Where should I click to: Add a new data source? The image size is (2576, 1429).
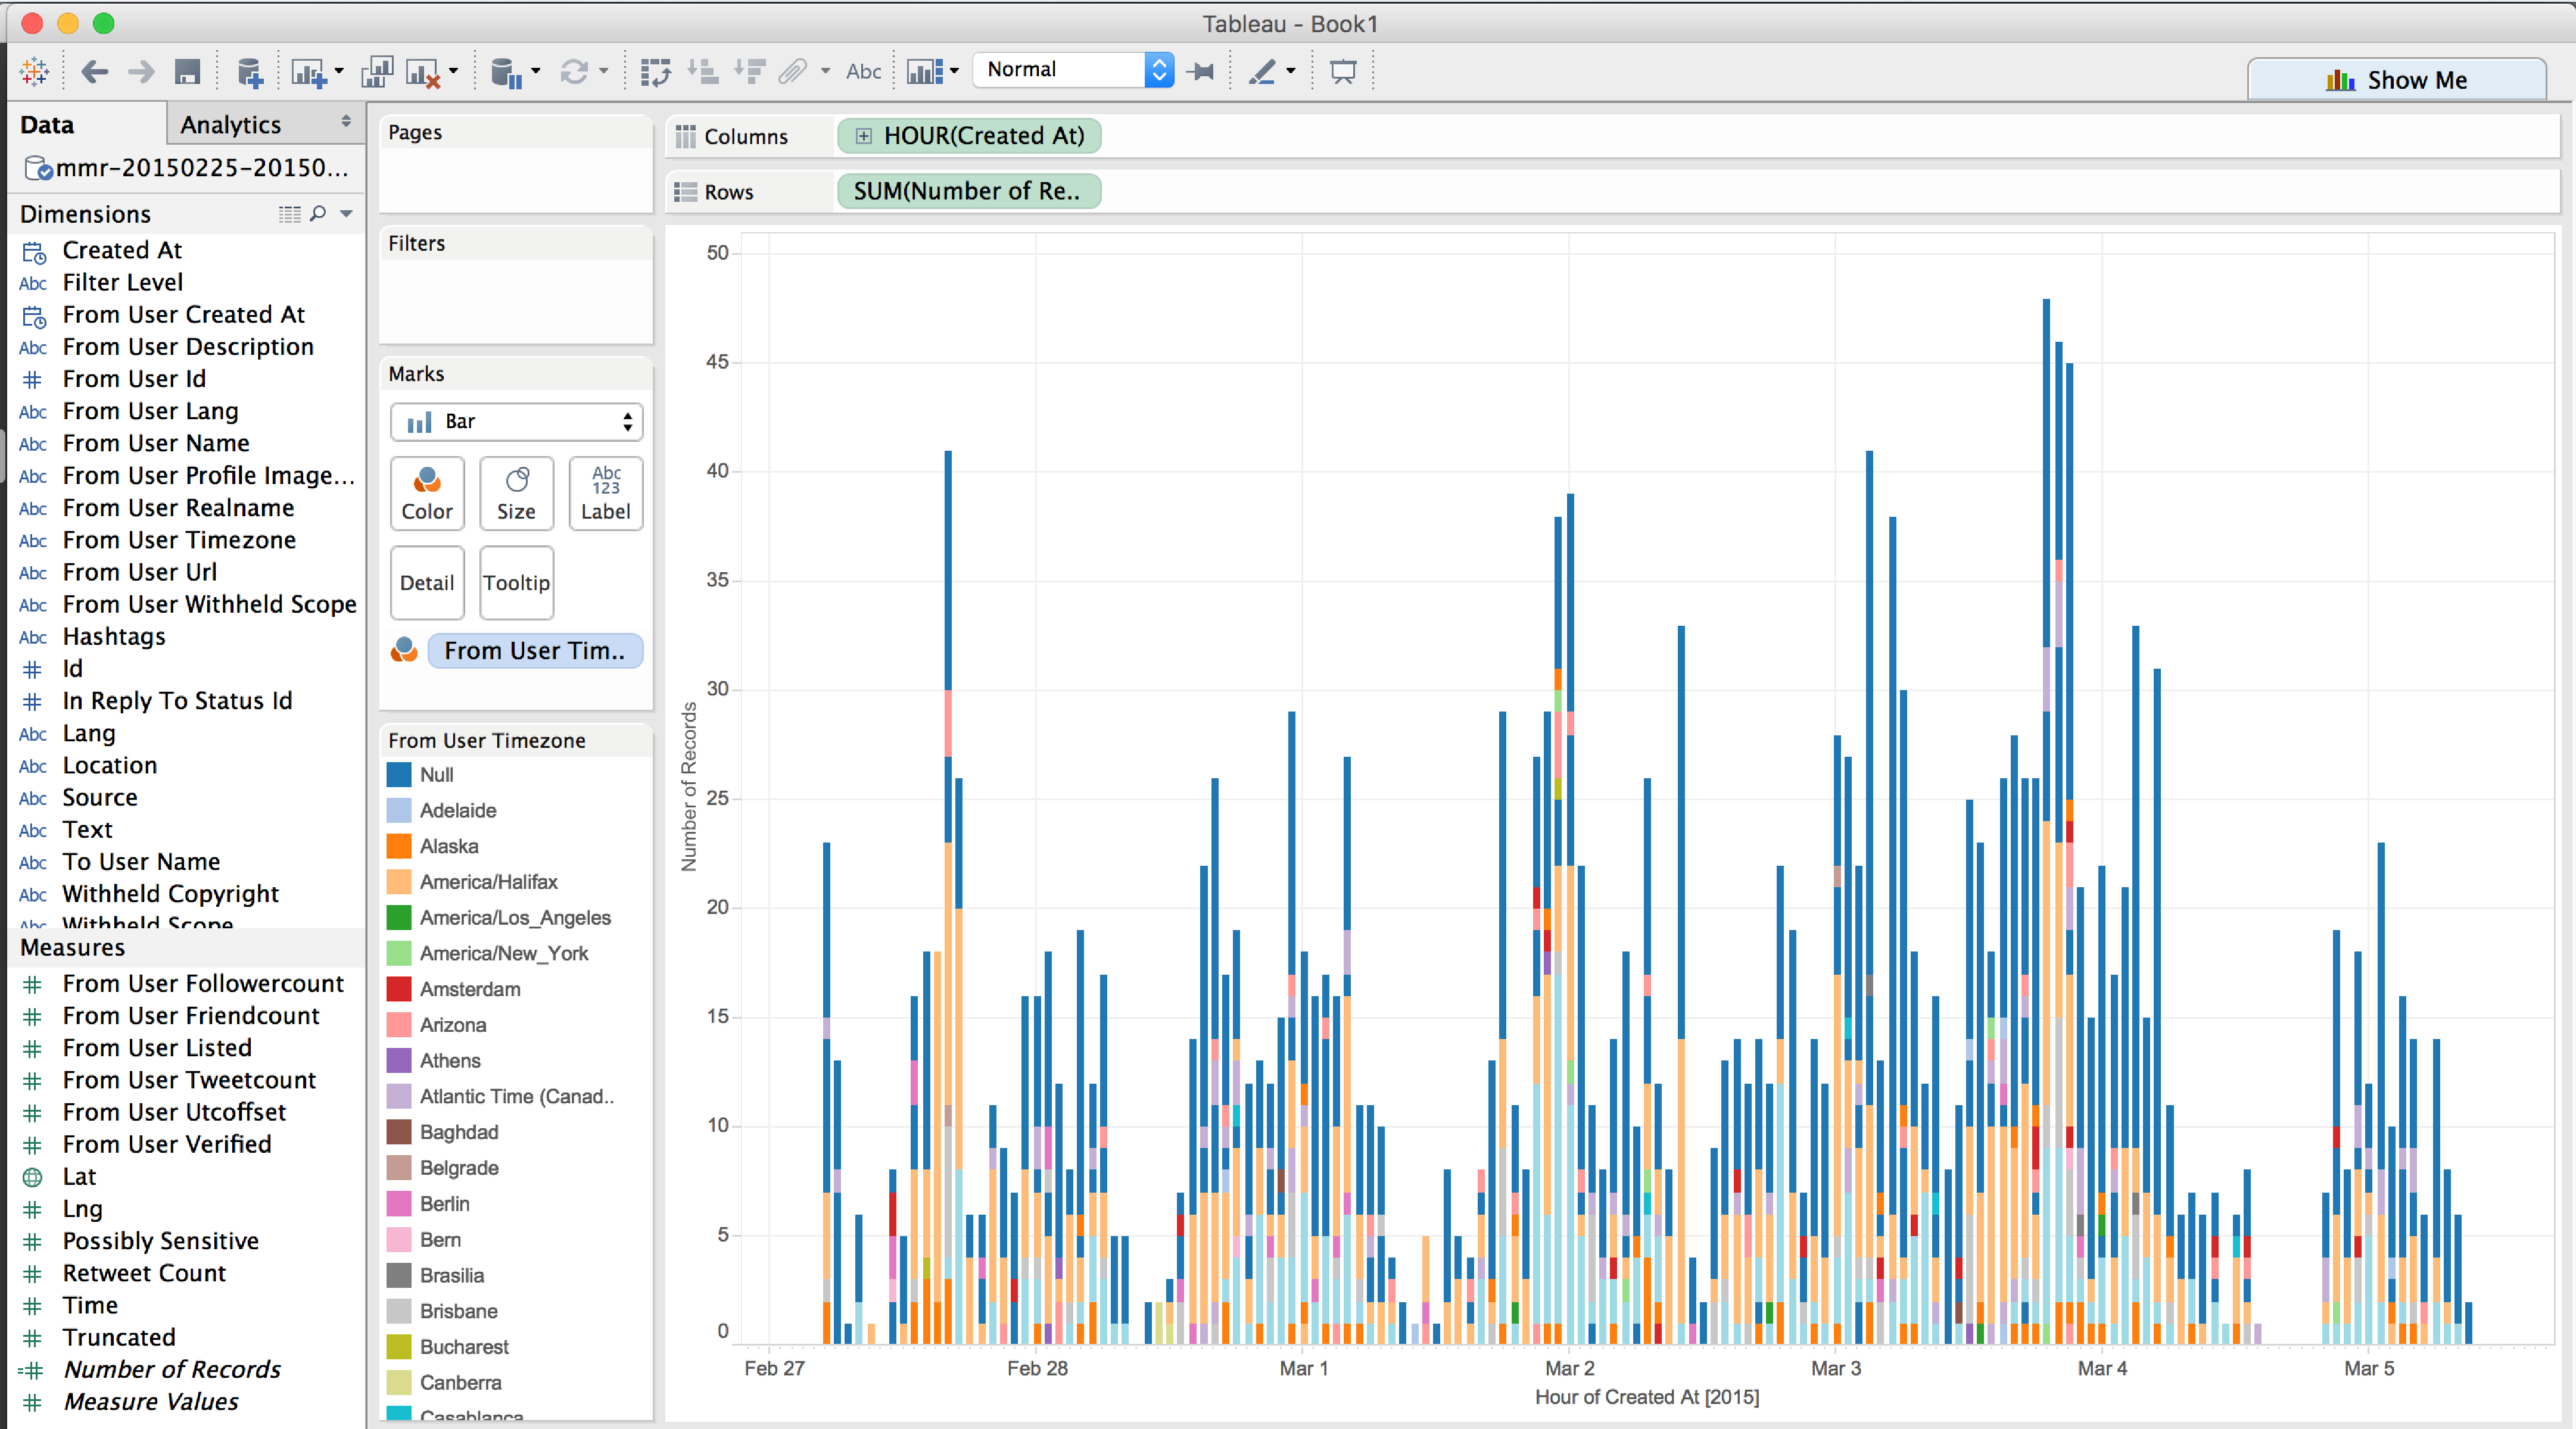click(x=249, y=72)
